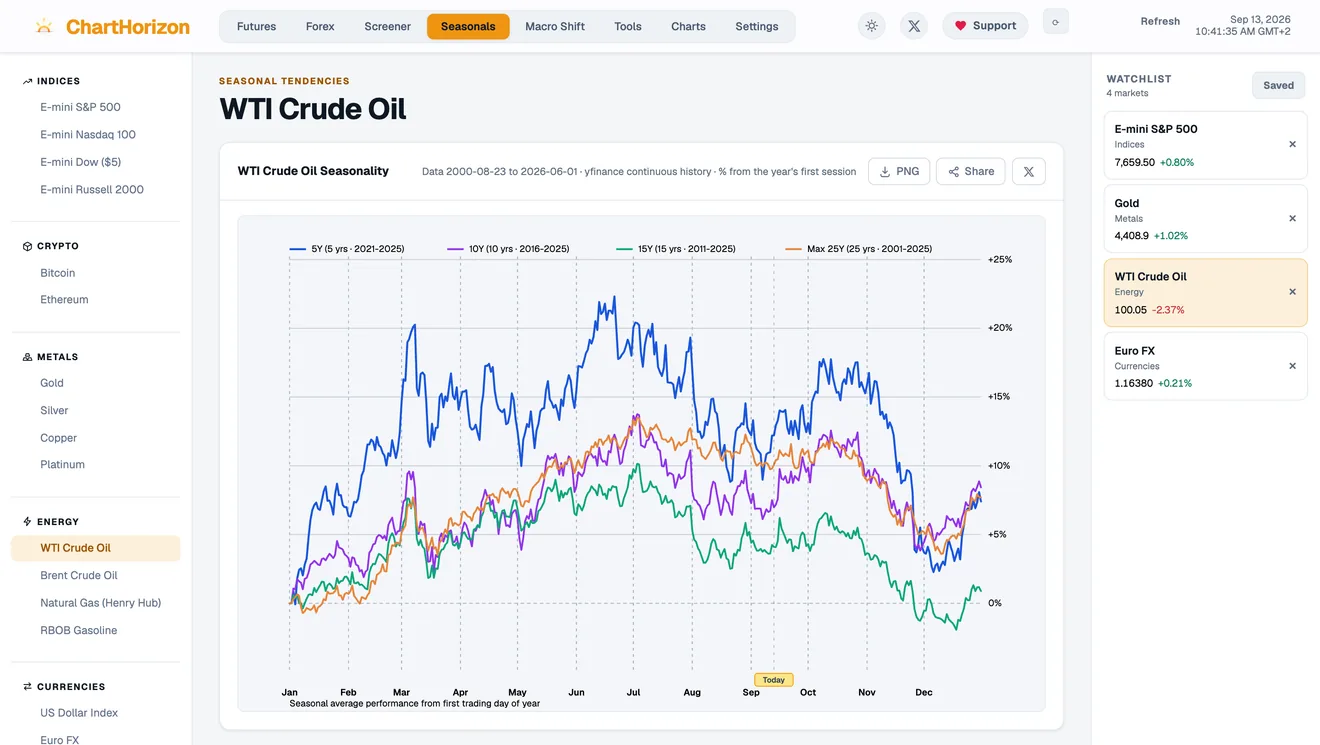The image size is (1320, 745).
Task: Remove E-mini S&P 500 from the watchlist
Action: 1292,144
